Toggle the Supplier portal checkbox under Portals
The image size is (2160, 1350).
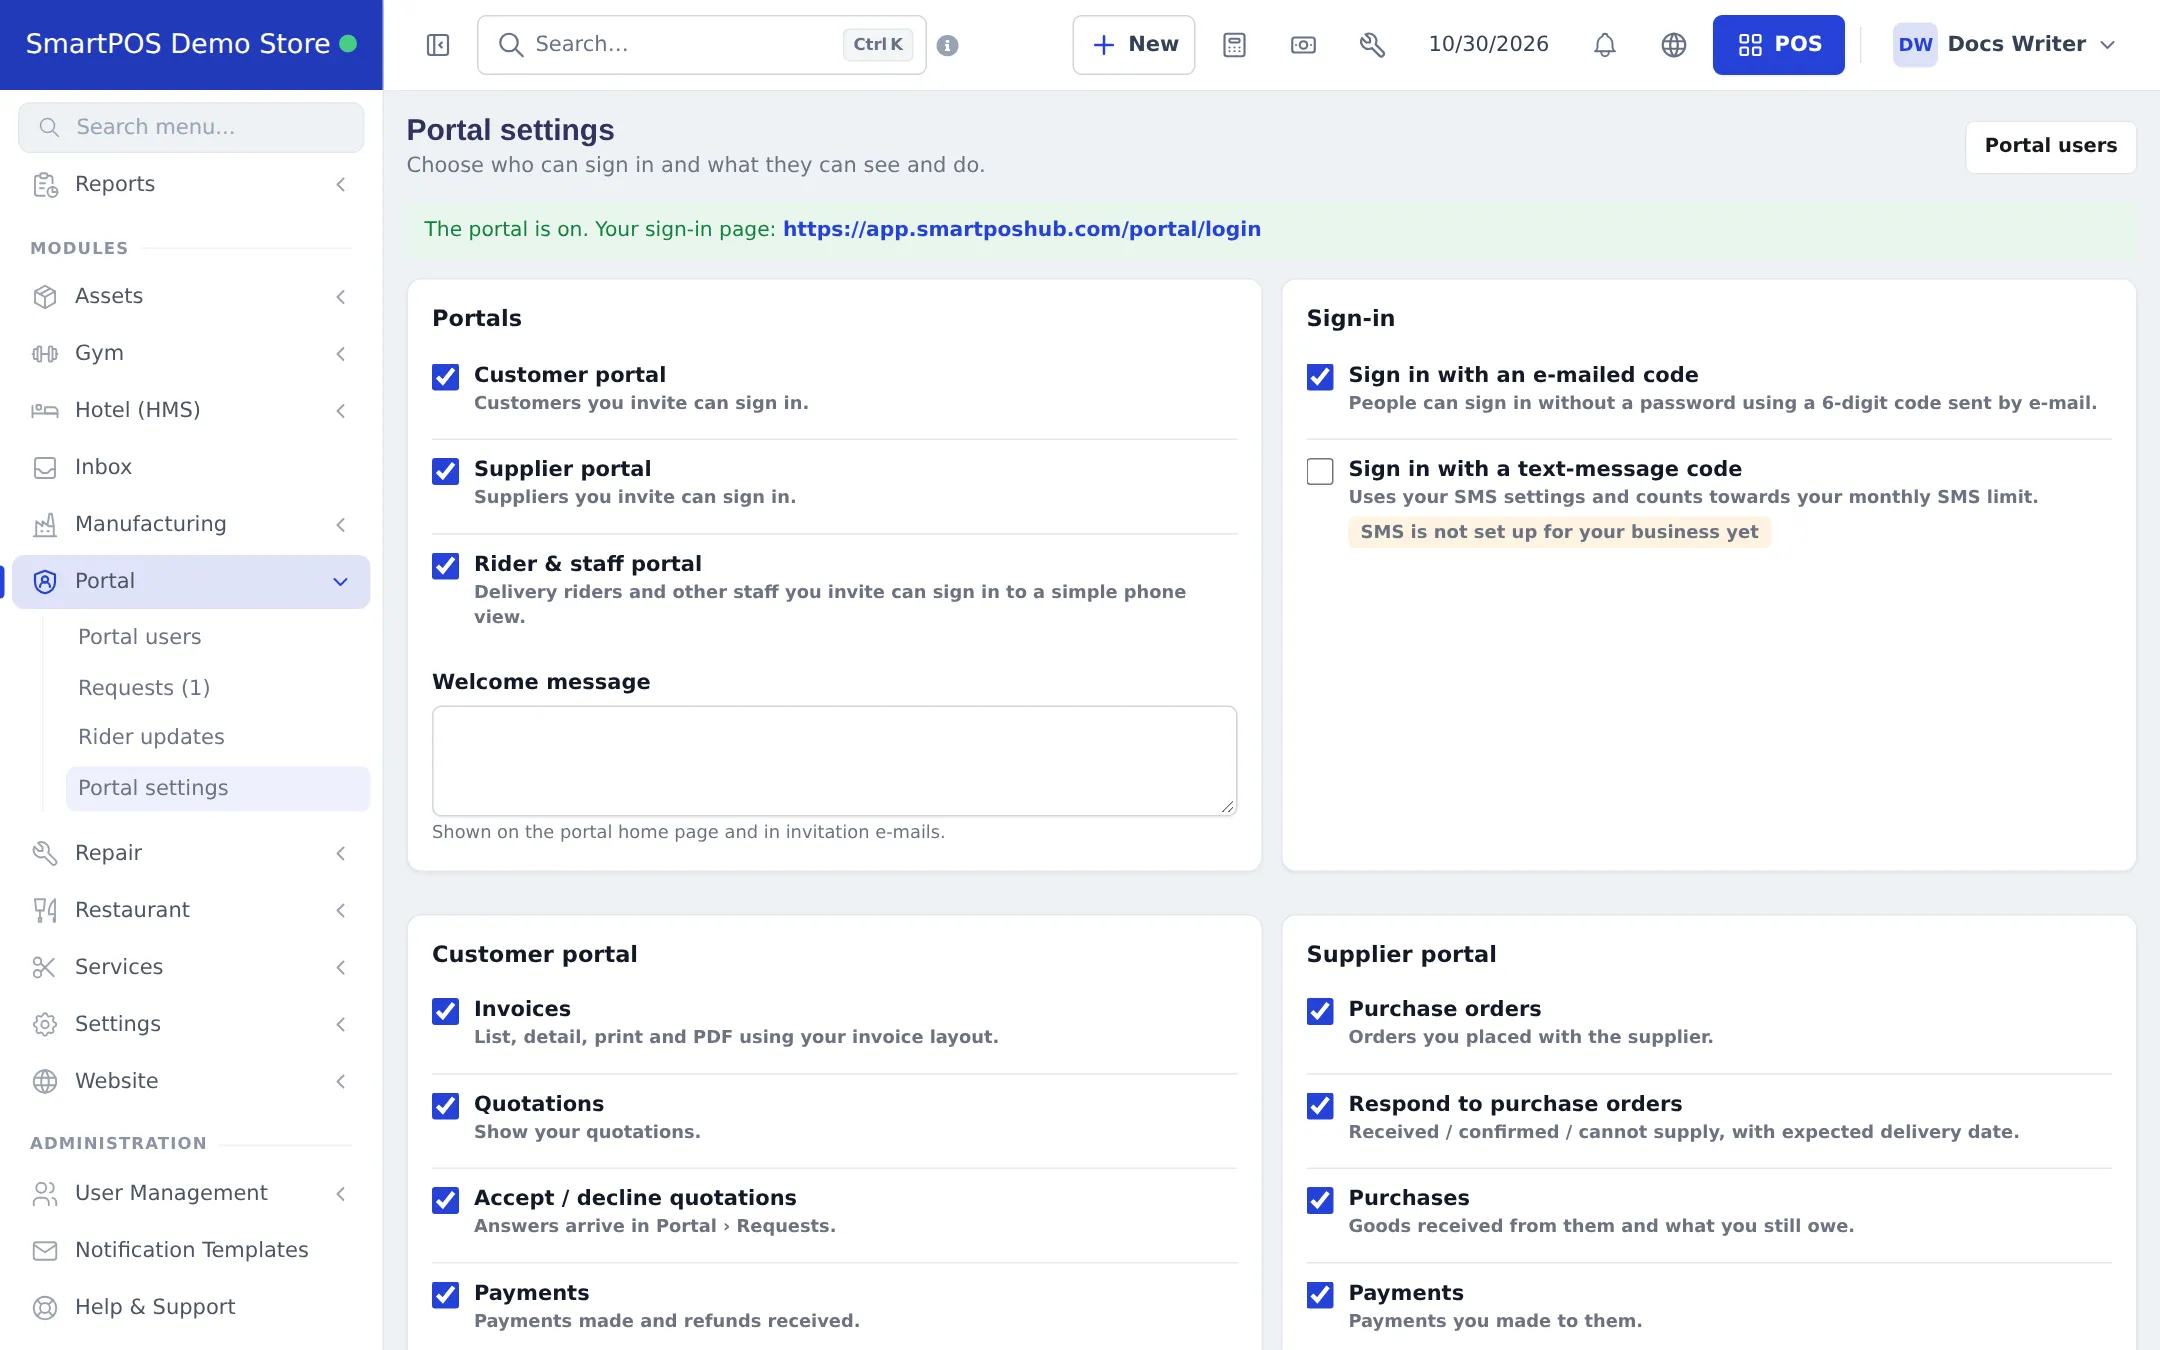tap(445, 471)
